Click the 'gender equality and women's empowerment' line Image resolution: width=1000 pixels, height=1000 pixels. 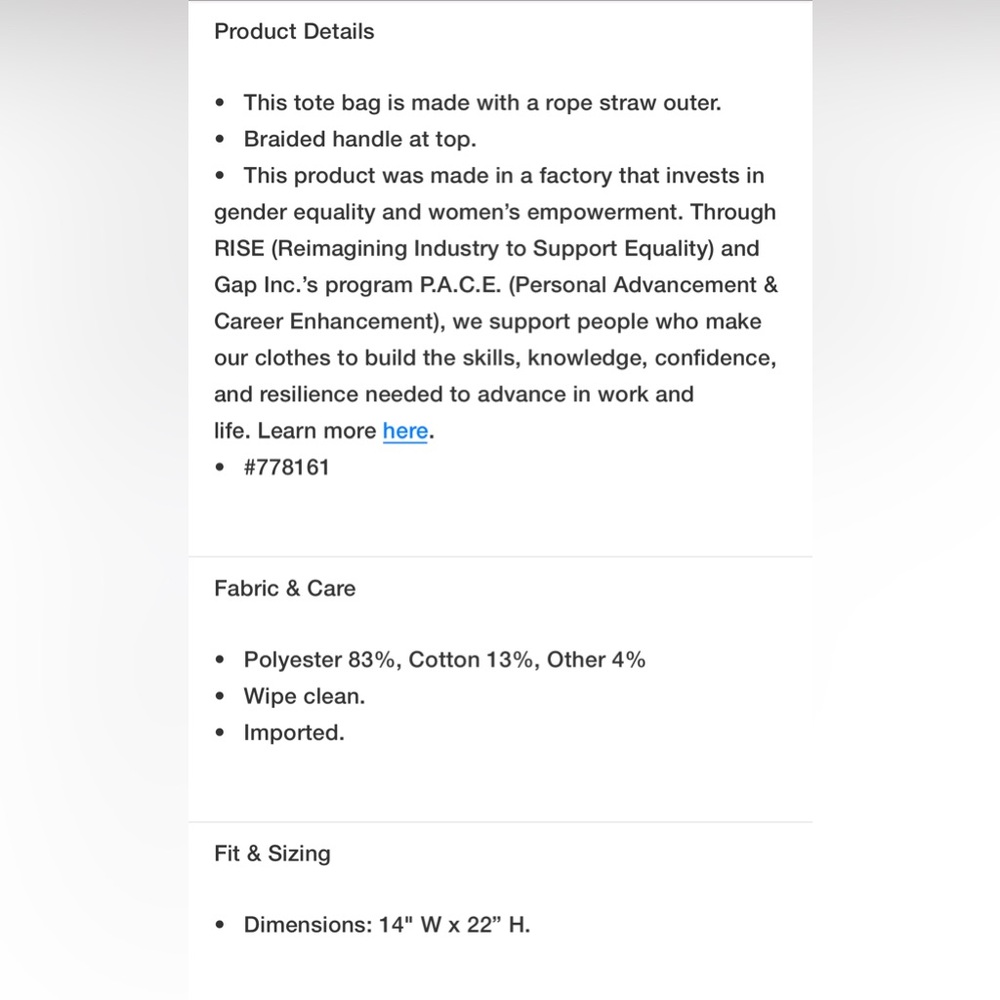495,212
